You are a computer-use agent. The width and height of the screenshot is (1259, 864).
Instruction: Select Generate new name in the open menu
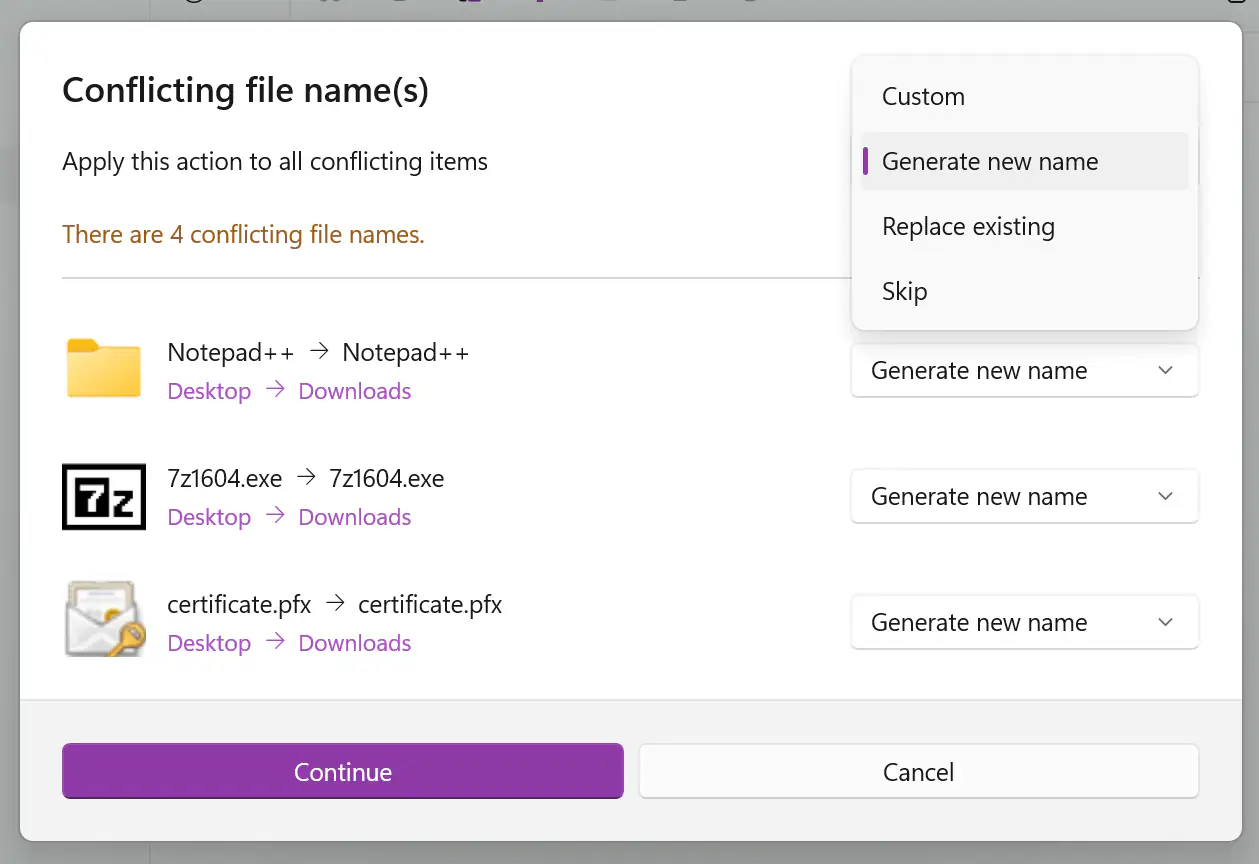pyautogui.click(x=989, y=161)
